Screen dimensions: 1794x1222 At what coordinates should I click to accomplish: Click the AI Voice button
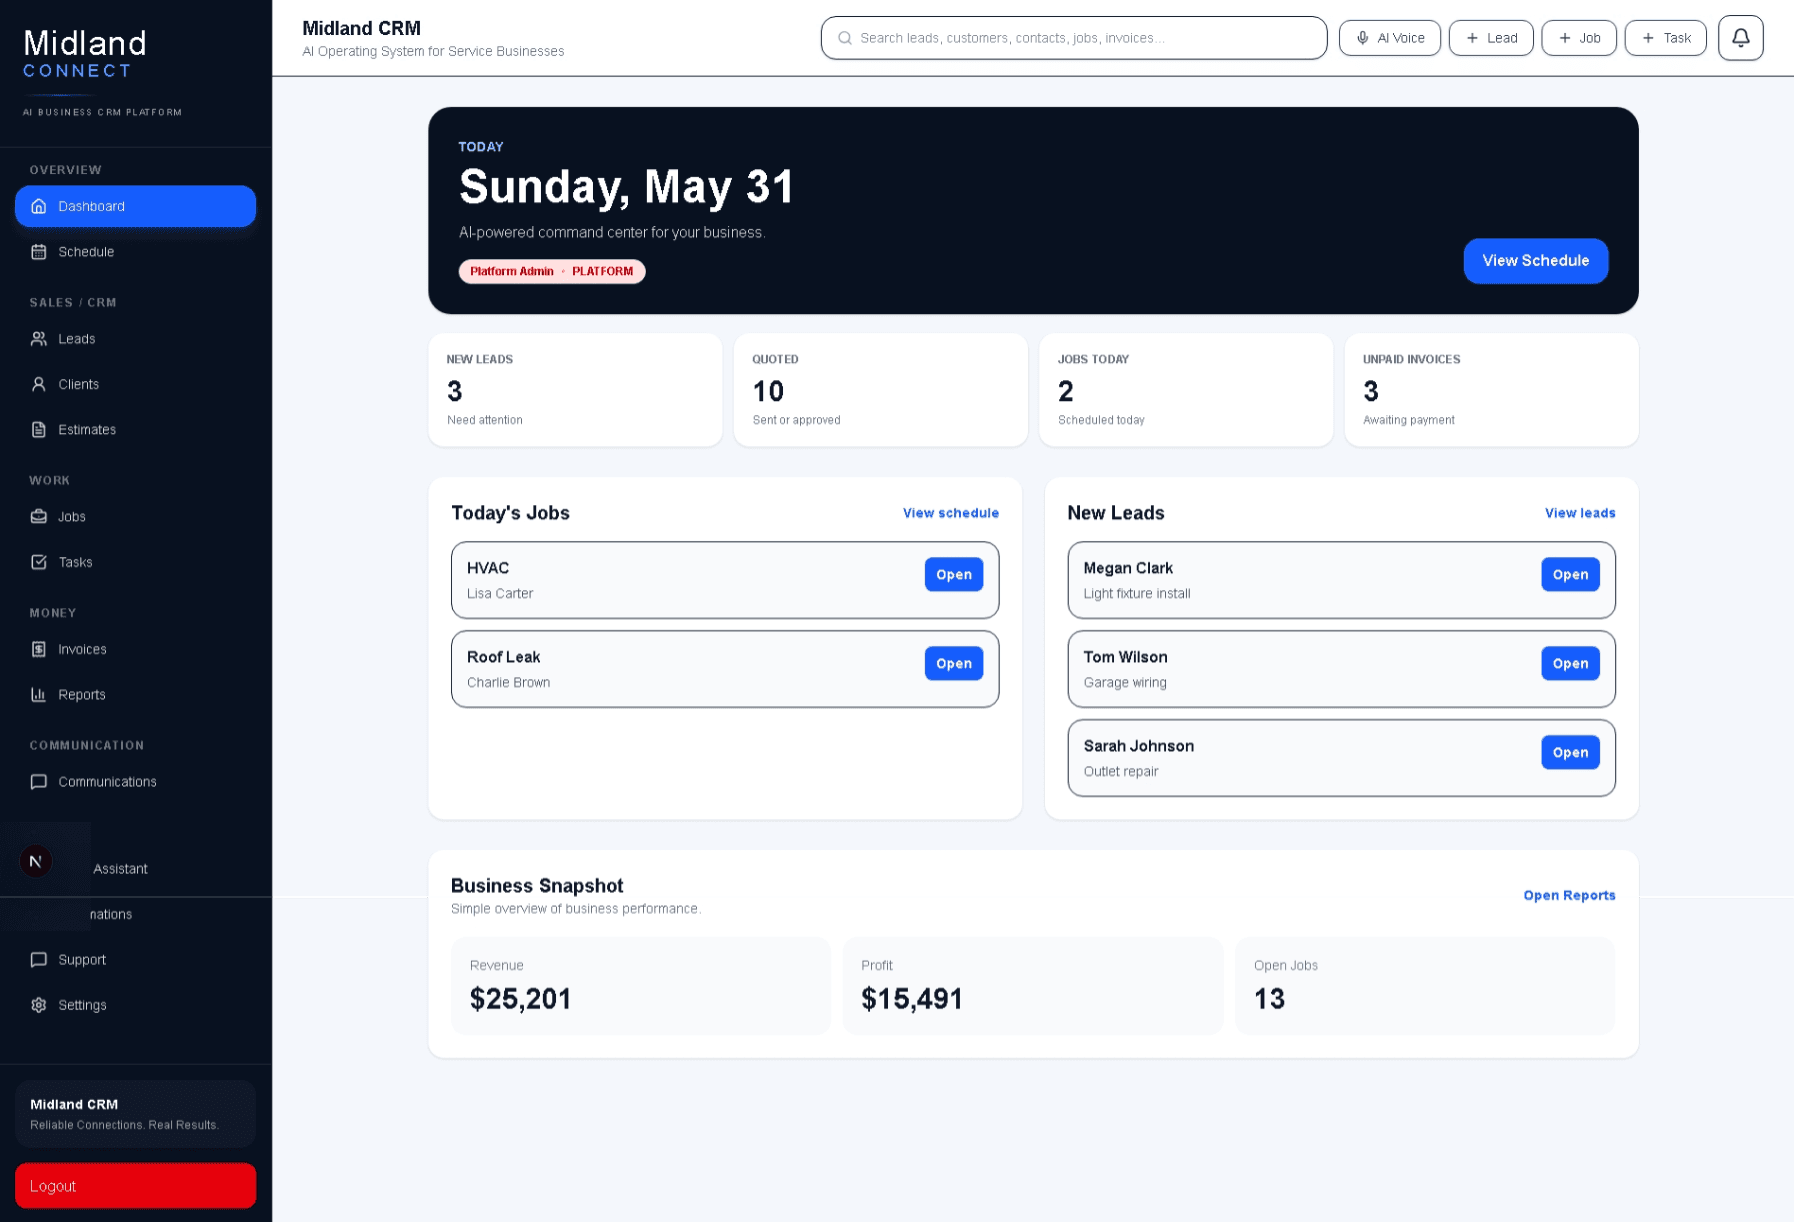click(1389, 38)
